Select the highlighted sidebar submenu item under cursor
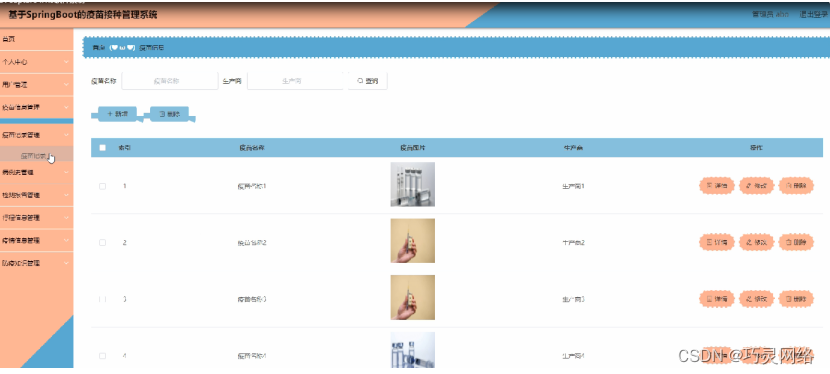Viewport: 830px width, 374px height. 37,156
